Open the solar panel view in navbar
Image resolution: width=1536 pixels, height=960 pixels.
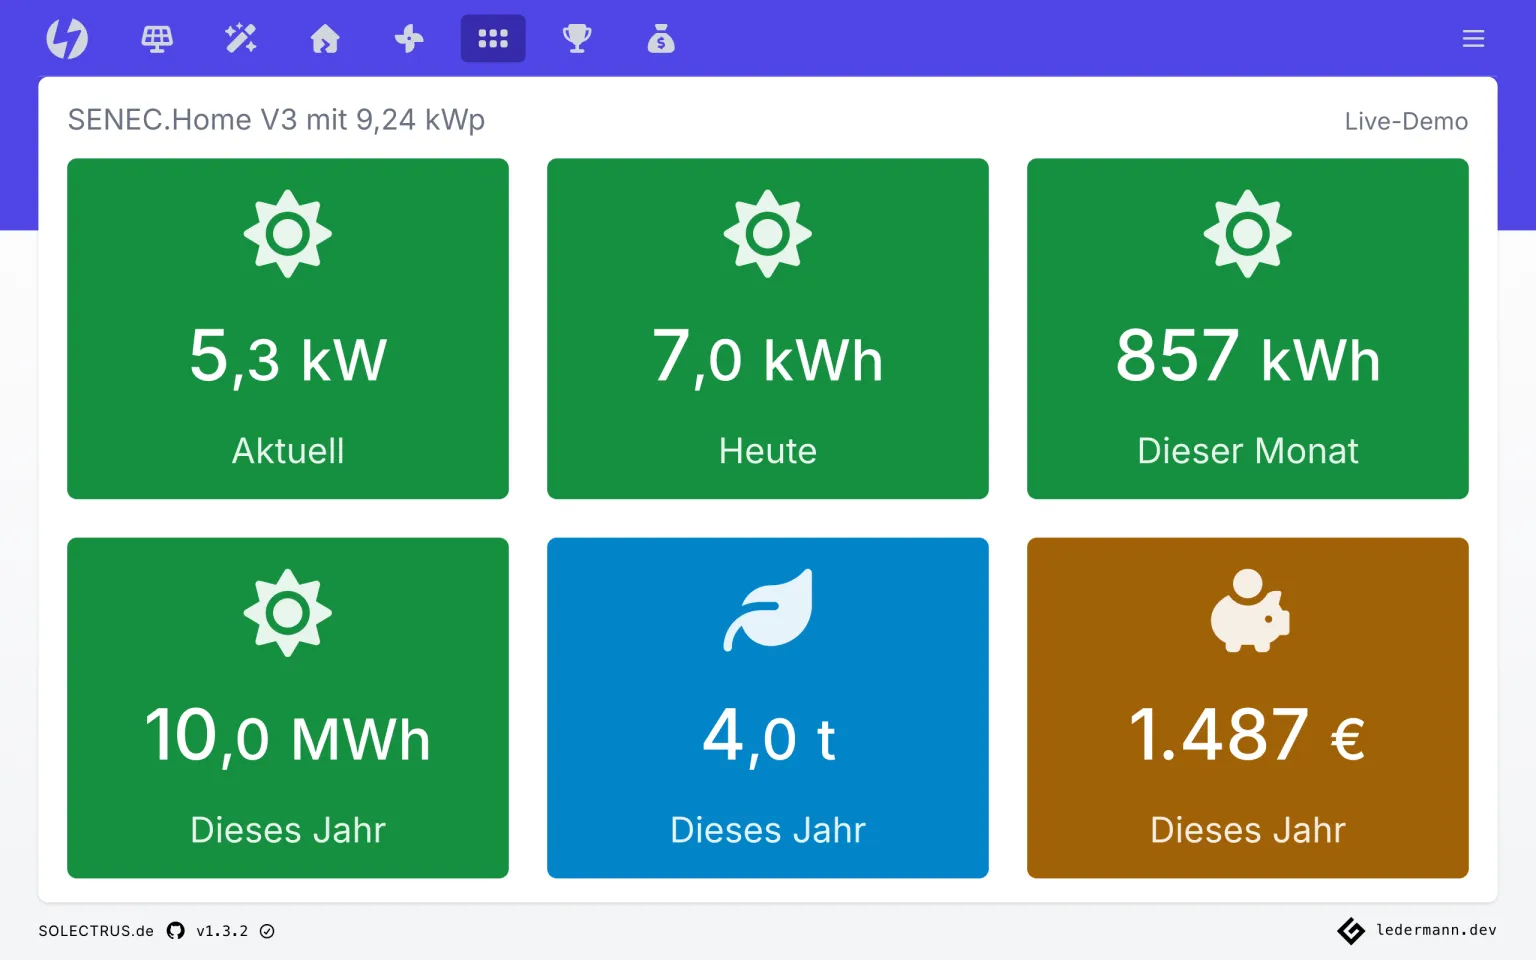[157, 39]
